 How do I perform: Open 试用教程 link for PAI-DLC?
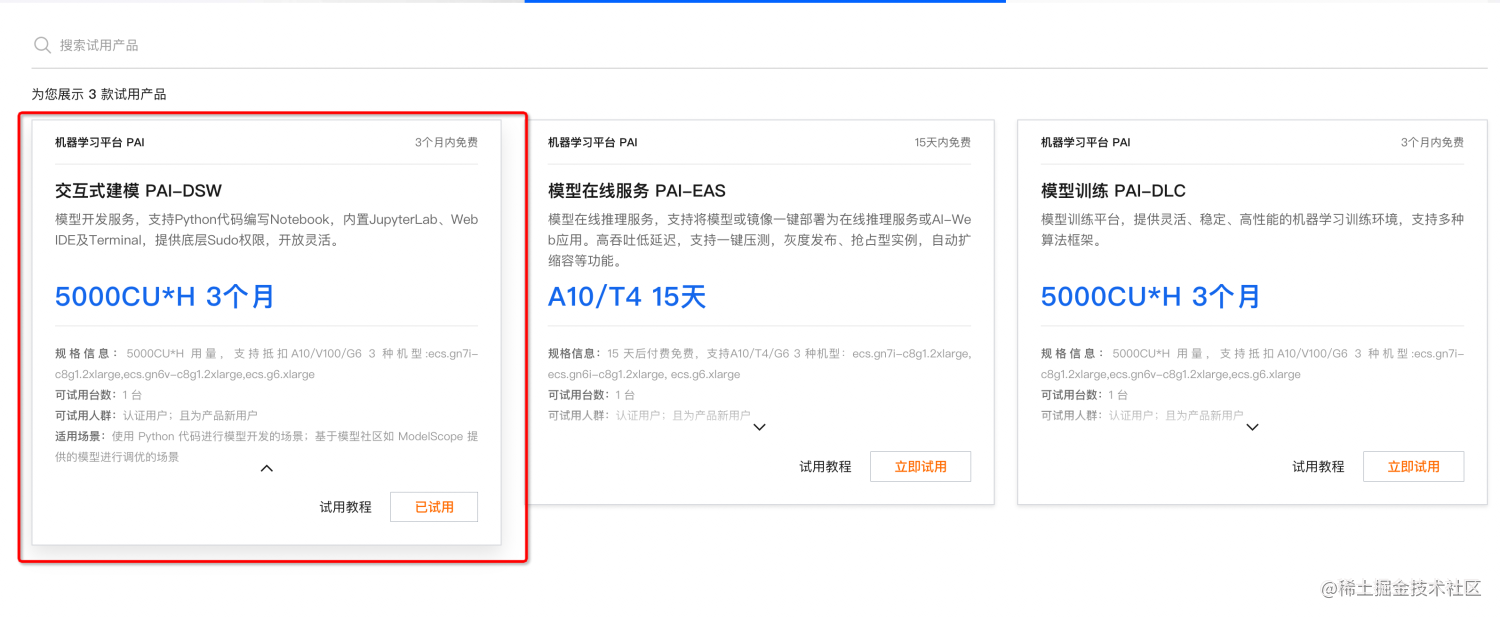[x=1318, y=466]
